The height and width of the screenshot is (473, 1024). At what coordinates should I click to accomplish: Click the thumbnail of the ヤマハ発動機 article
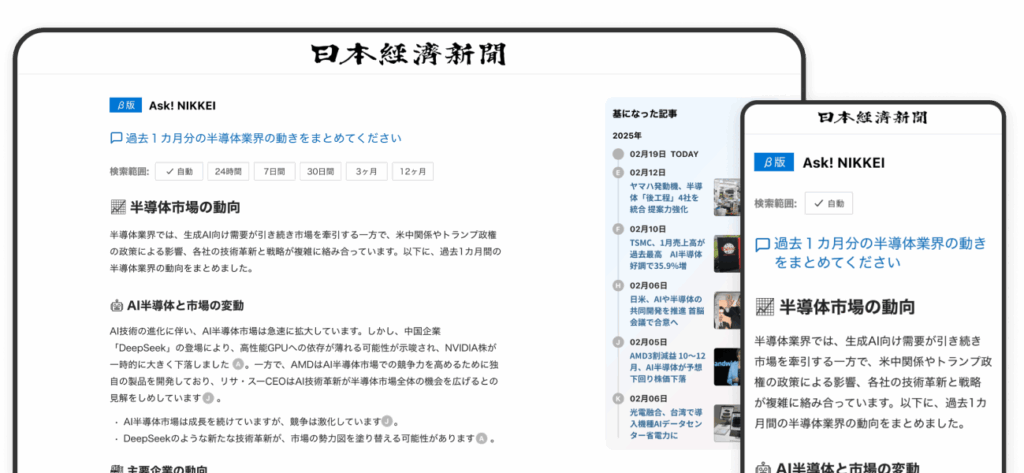[x=727, y=197]
